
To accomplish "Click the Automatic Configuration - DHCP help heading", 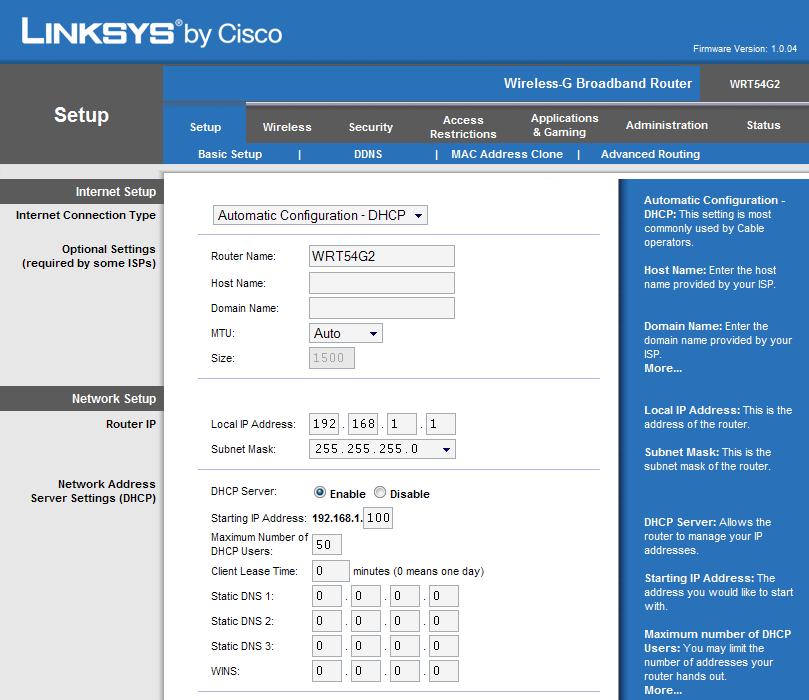I will (x=714, y=207).
